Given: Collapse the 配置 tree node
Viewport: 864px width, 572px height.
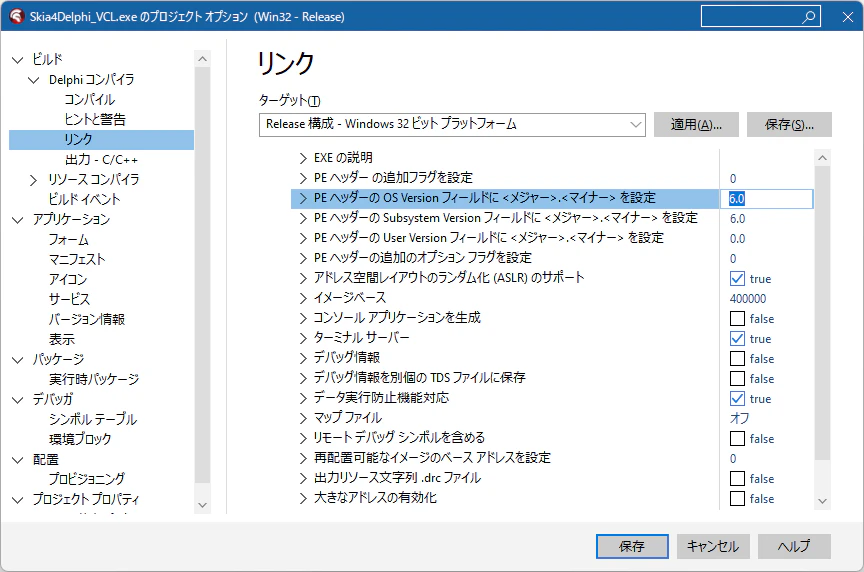Looking at the screenshot, I should pyautogui.click(x=18, y=460).
